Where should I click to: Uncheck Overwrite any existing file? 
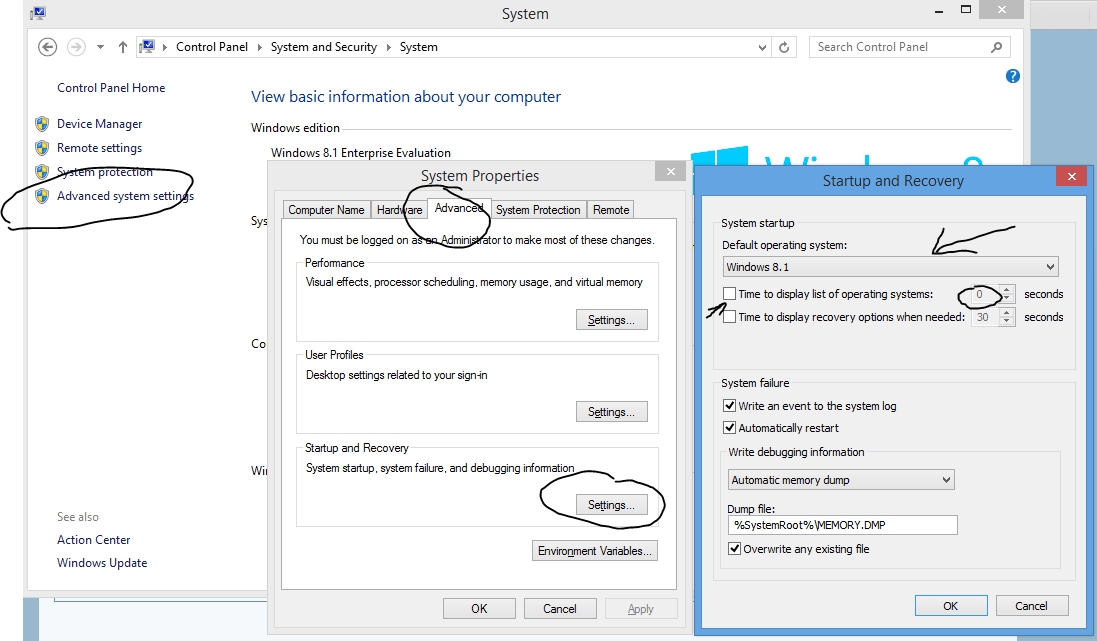point(735,549)
